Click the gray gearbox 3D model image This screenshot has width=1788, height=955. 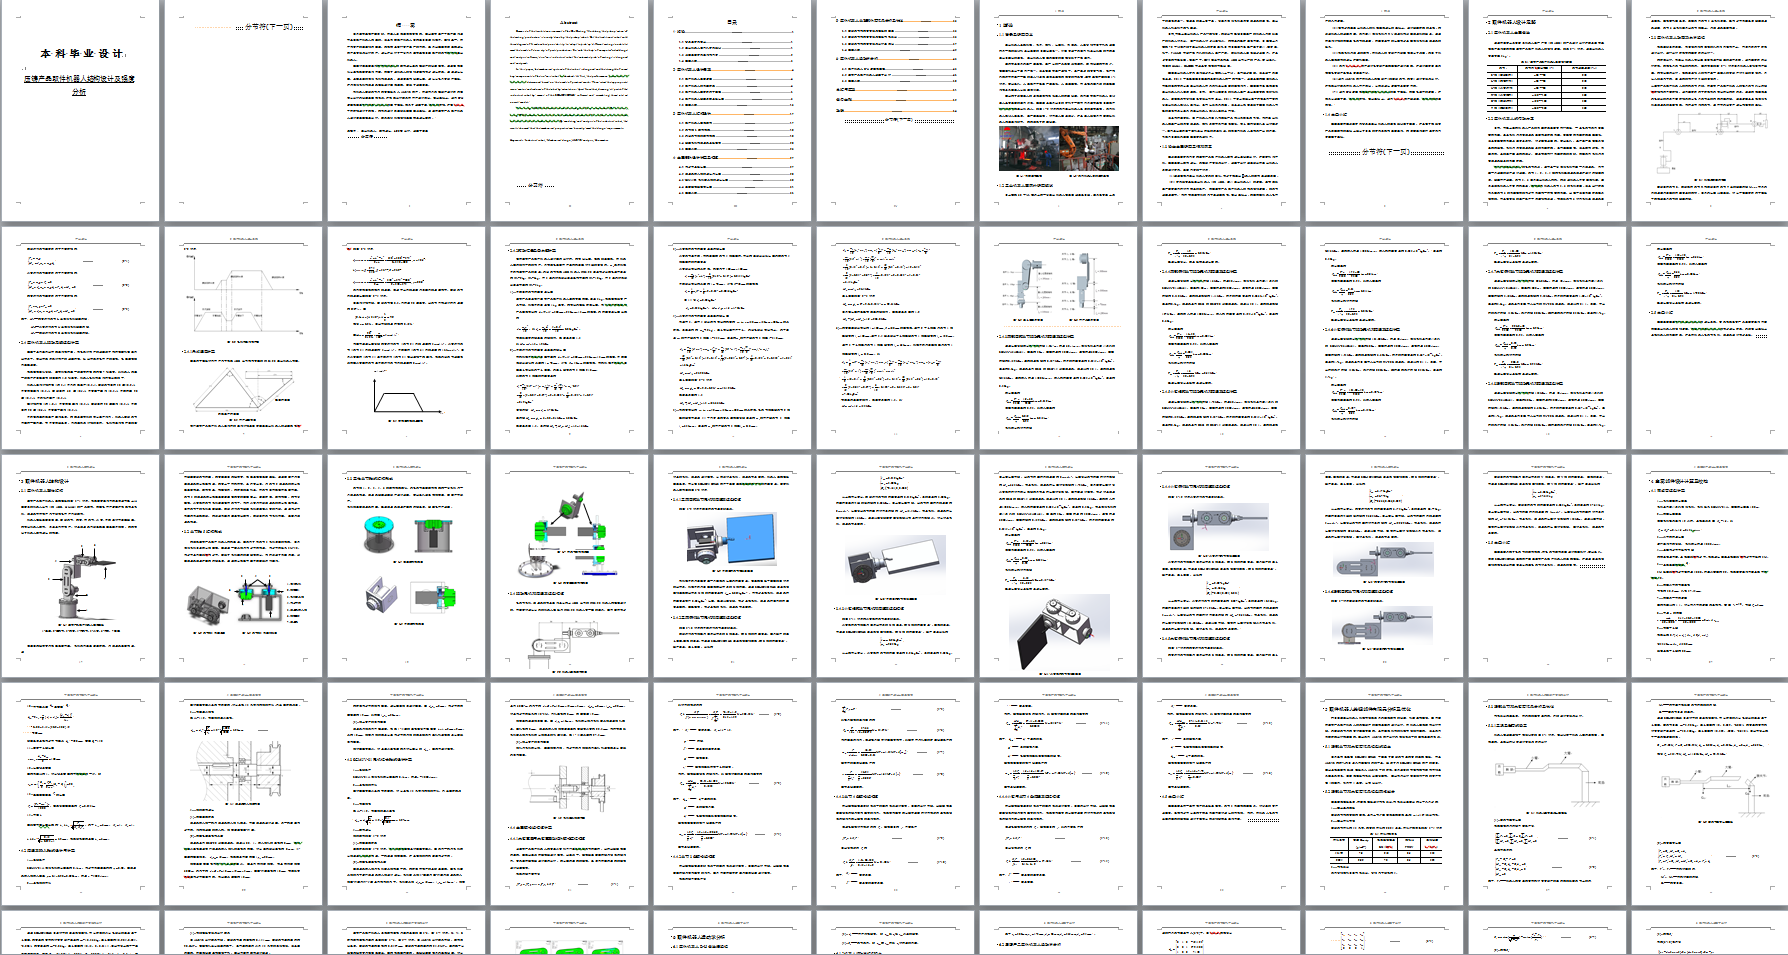(x=208, y=604)
